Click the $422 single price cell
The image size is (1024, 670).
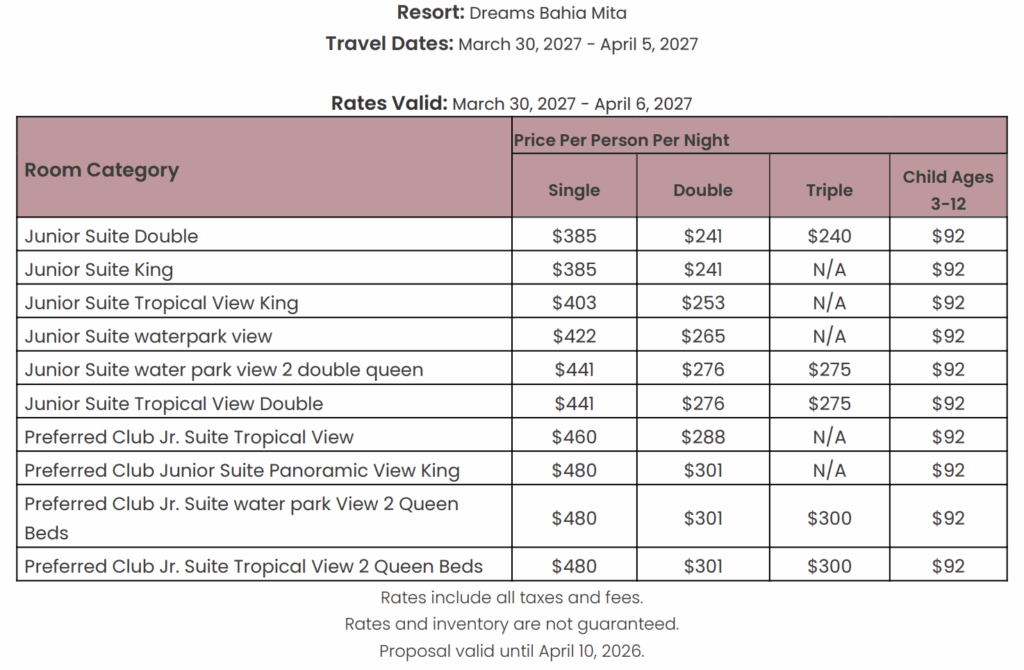click(574, 336)
